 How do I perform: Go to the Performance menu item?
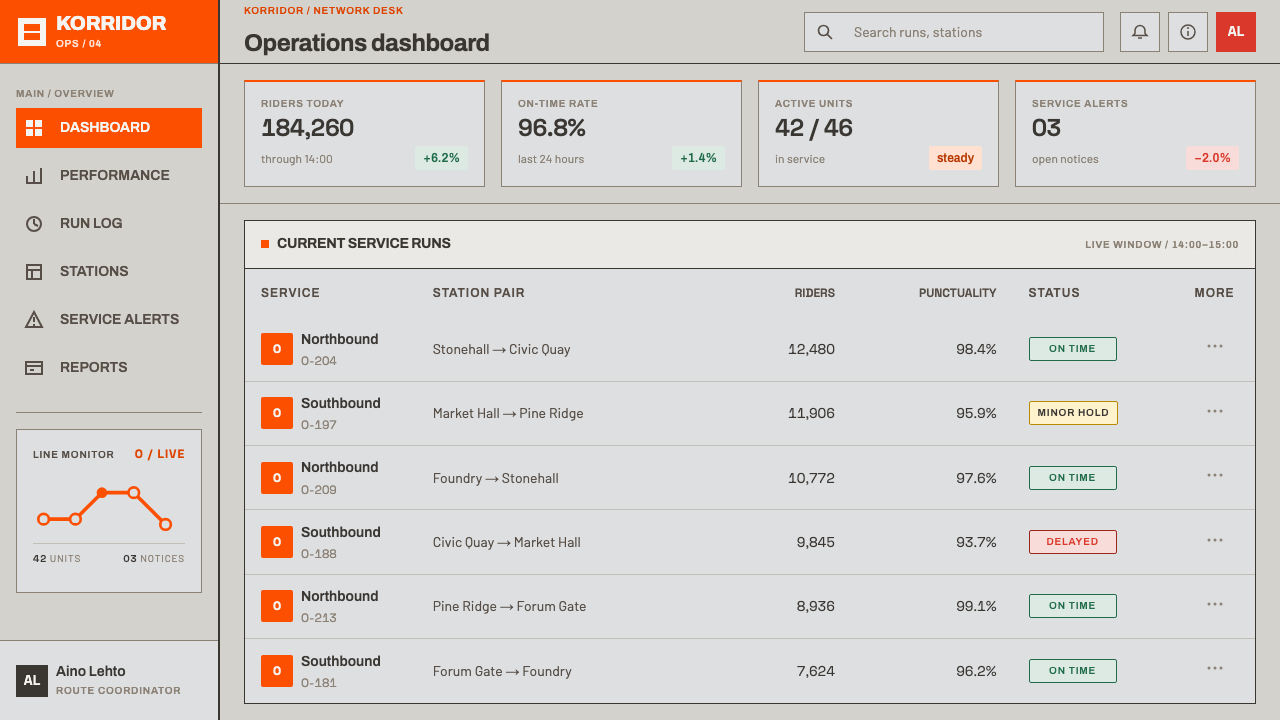pos(109,176)
